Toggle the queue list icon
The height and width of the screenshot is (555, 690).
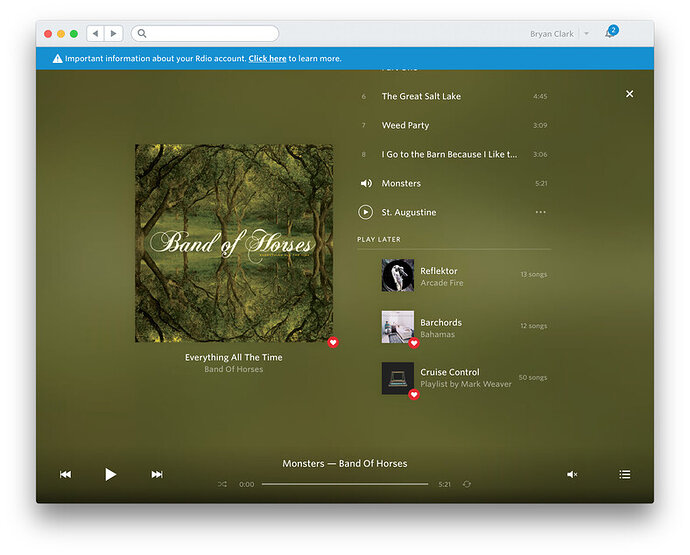coord(625,474)
